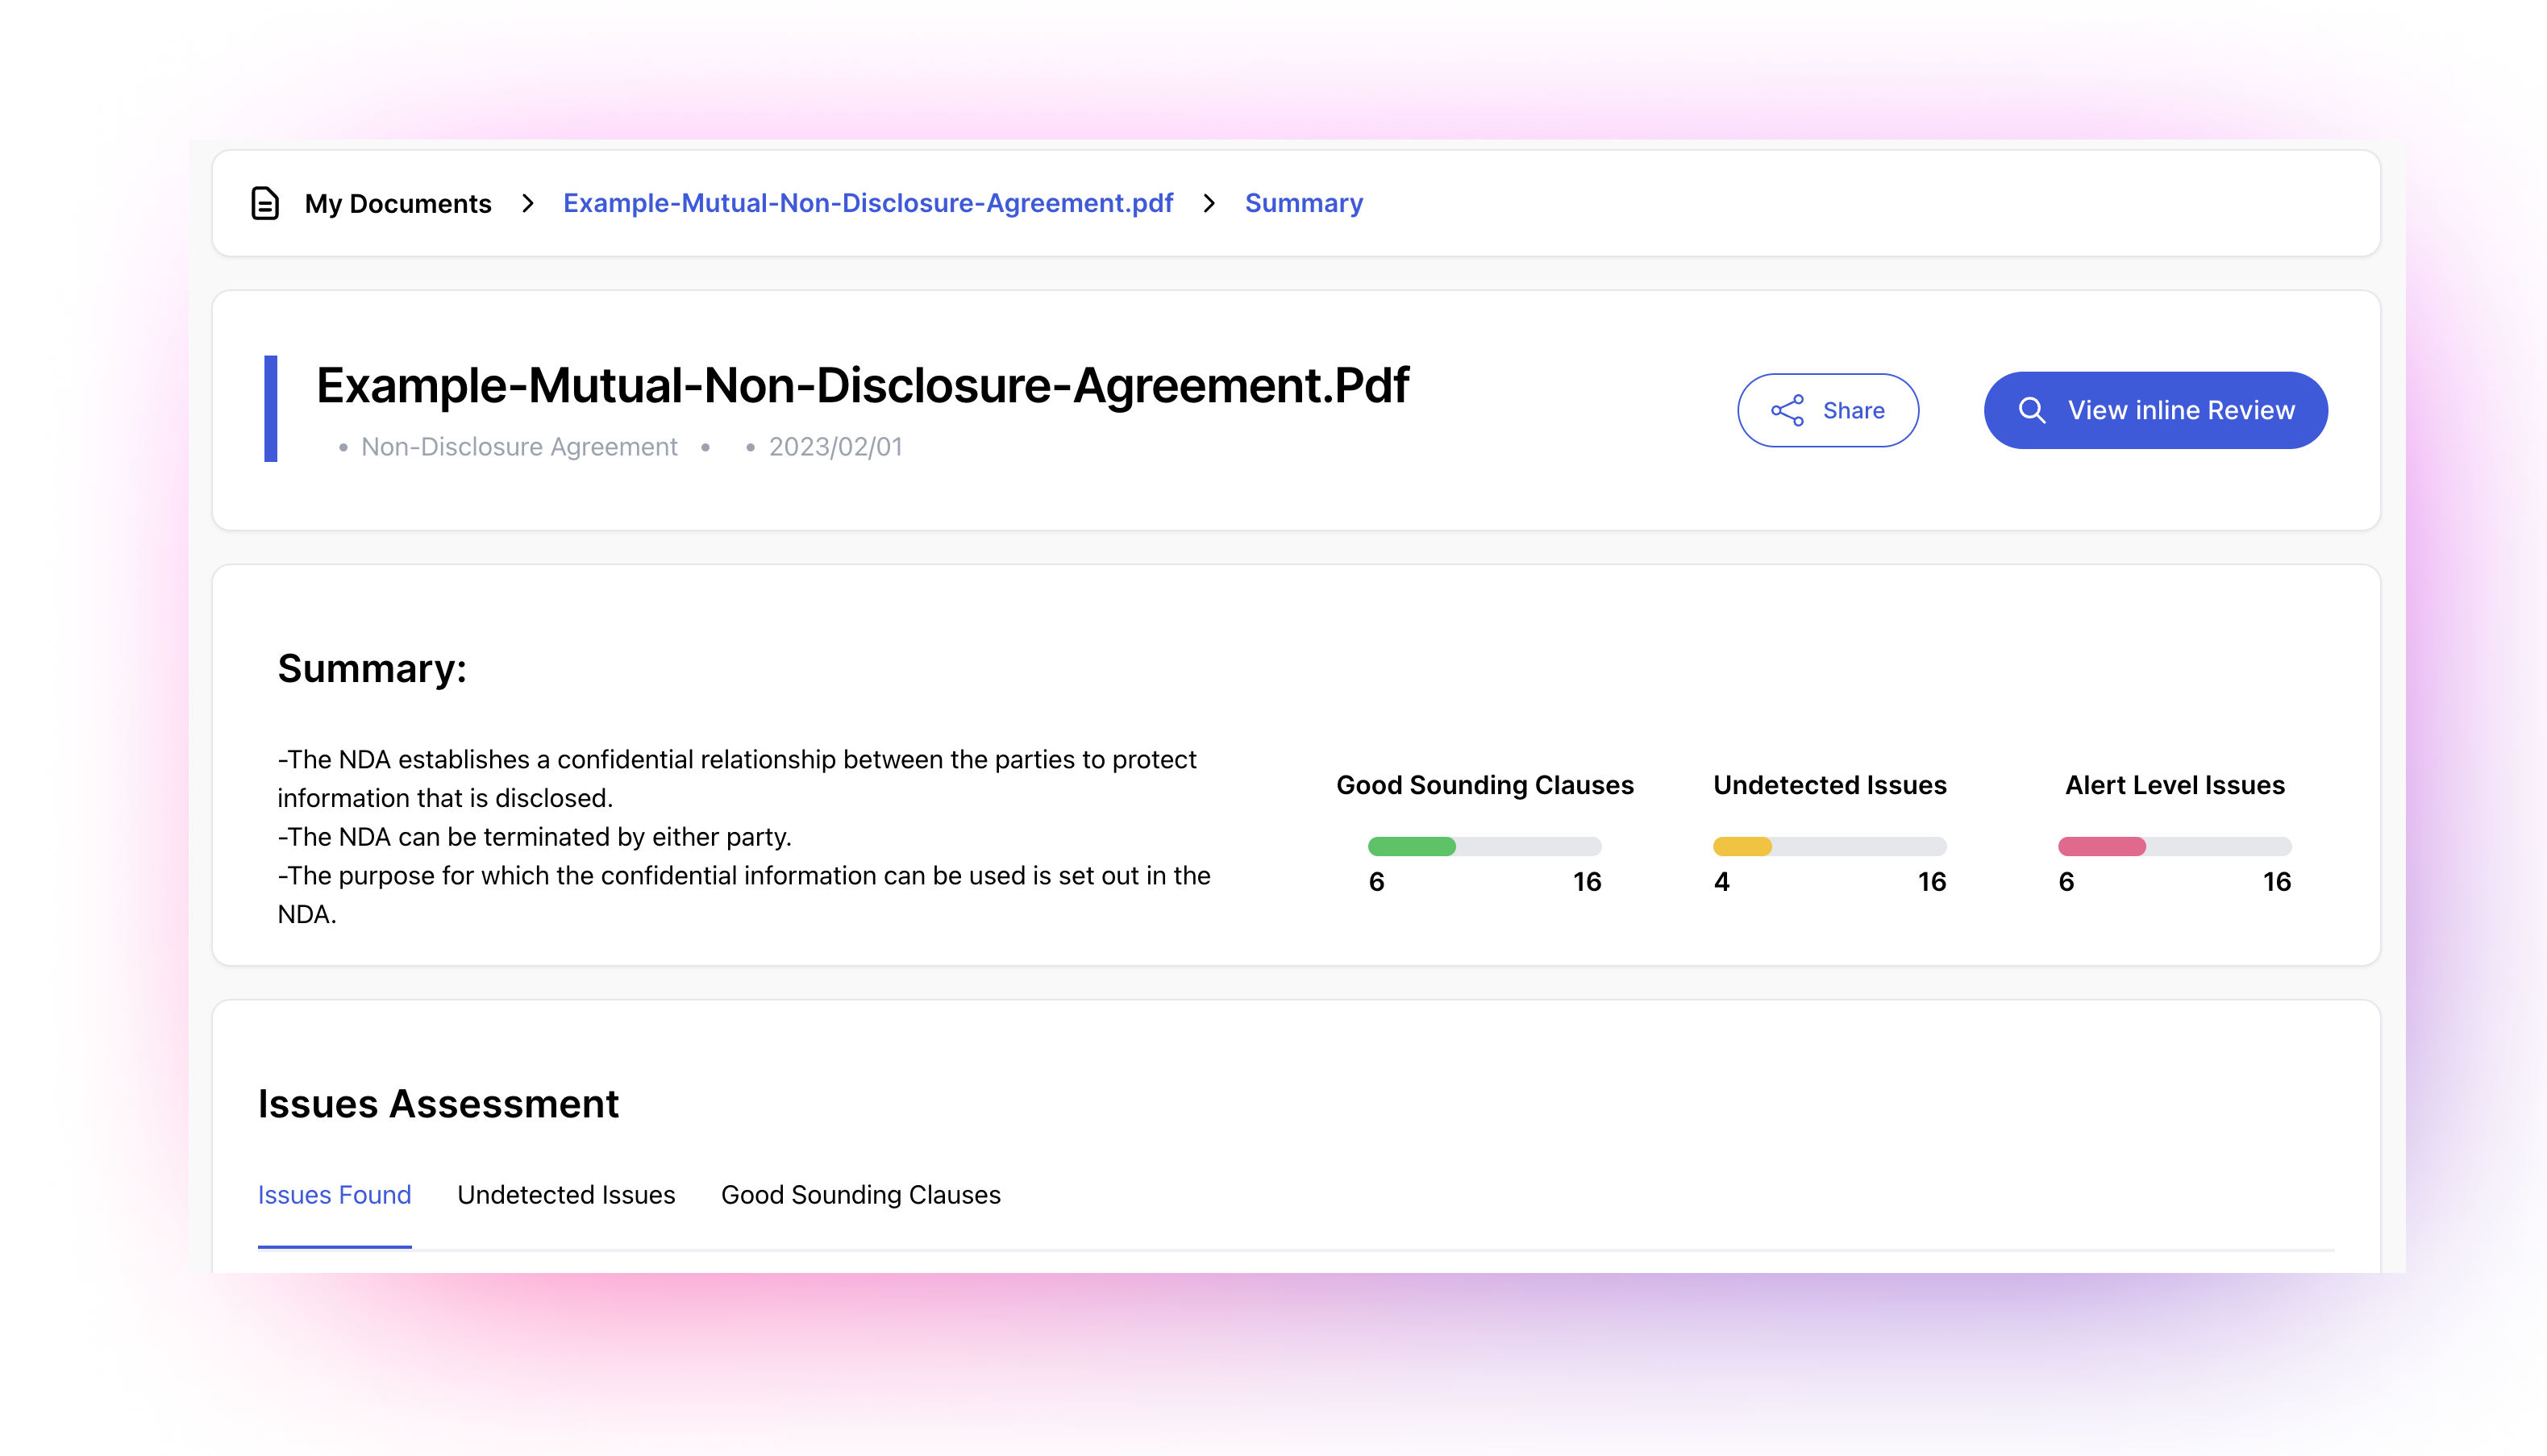Viewport: 2547px width, 1456px height.
Task: Switch to the Issues Found tab
Action: click(x=334, y=1195)
